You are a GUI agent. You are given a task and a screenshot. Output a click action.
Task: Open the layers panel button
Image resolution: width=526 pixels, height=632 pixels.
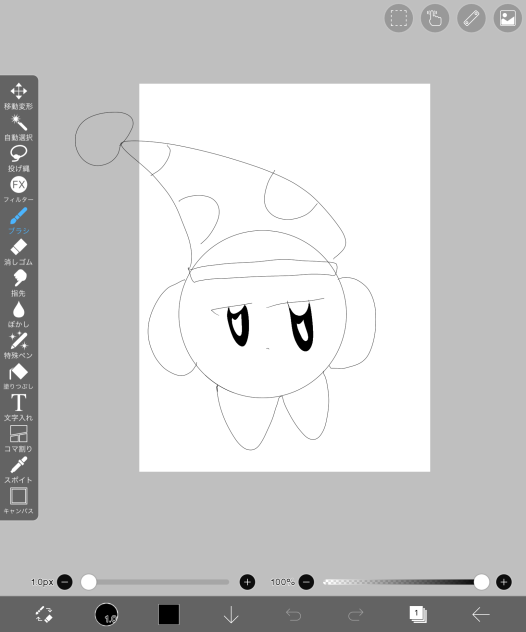(418, 614)
